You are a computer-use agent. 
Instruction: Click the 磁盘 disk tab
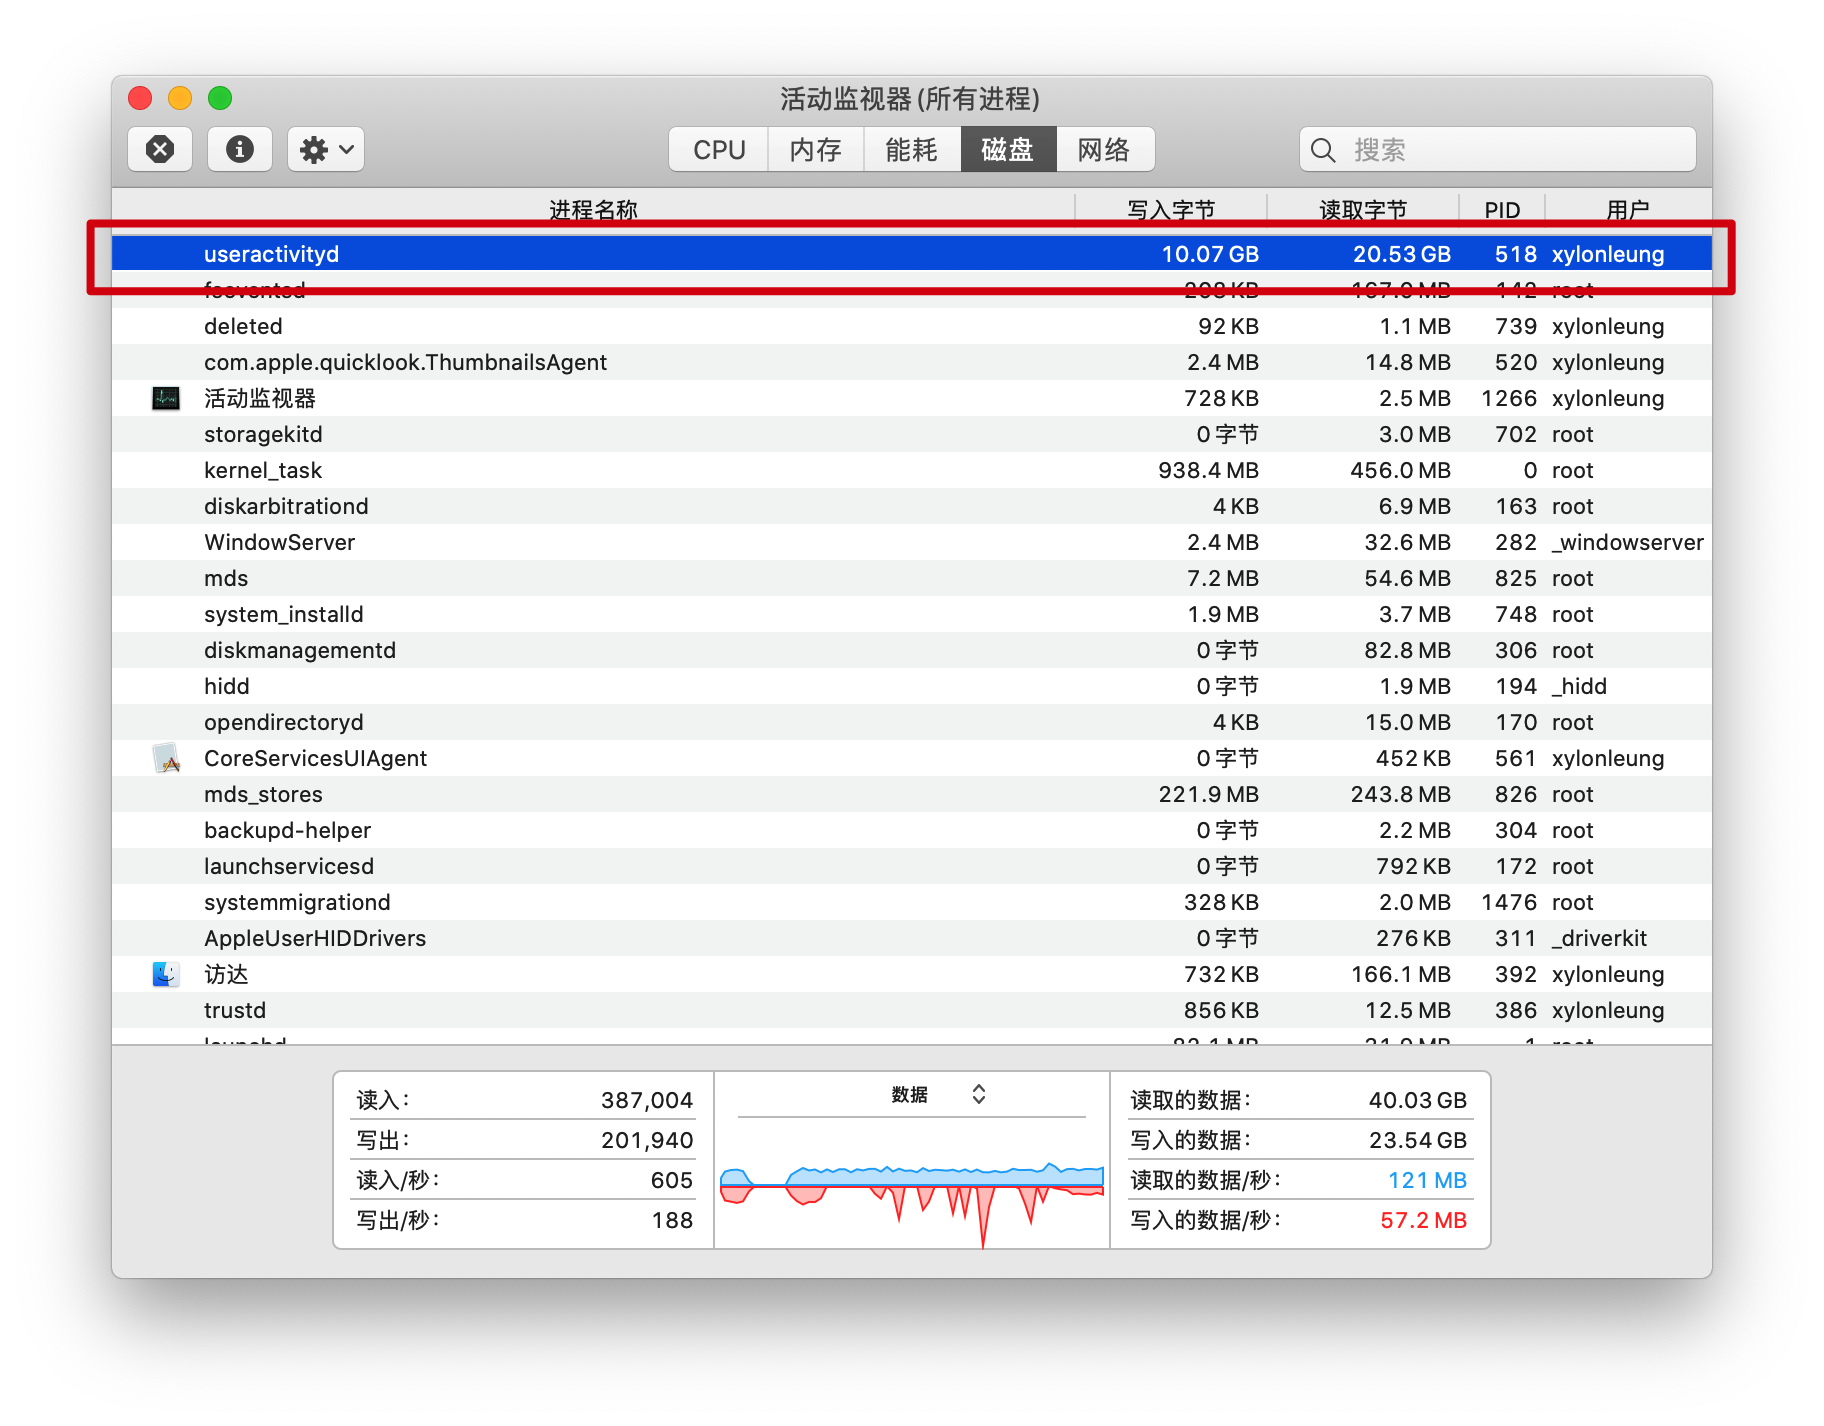(1008, 150)
